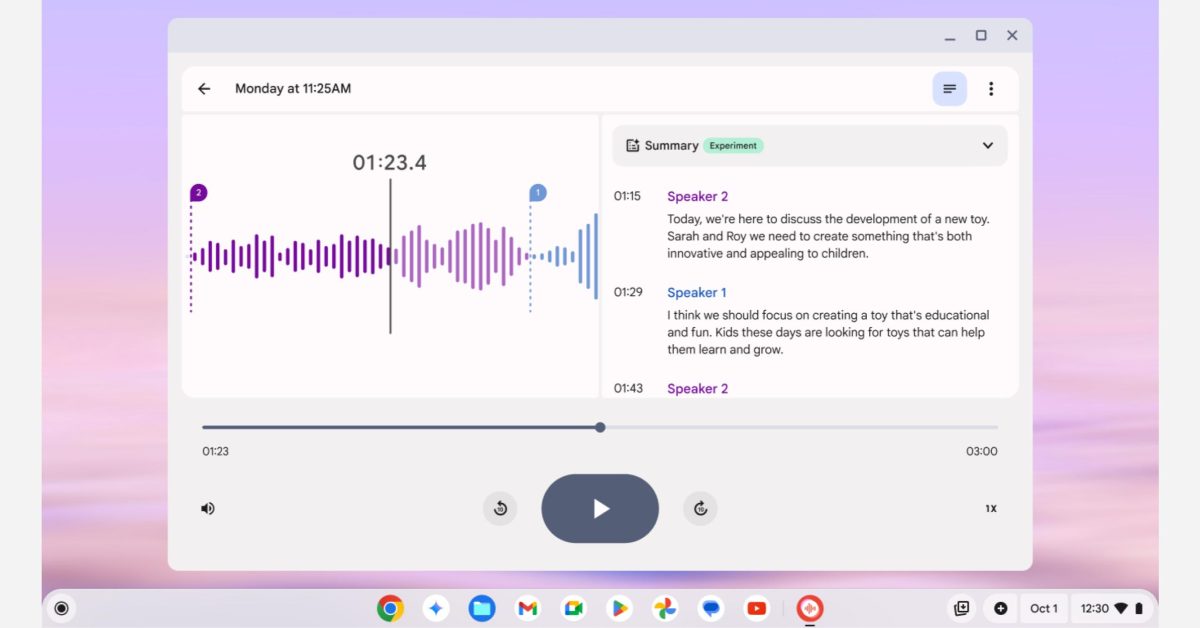
Task: Open the Recorder app from the shelf
Action: click(809, 608)
